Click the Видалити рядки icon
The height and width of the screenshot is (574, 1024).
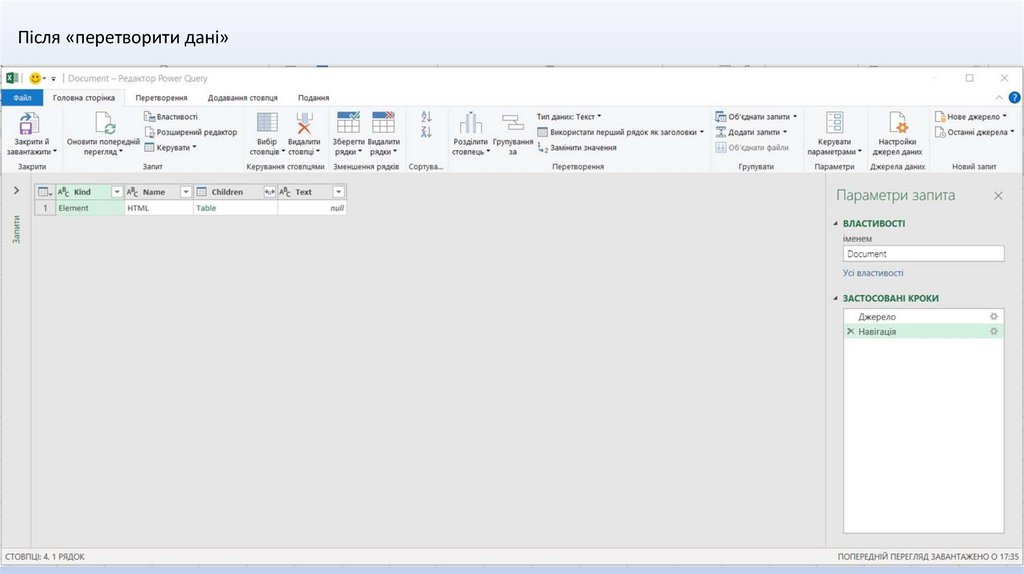coord(383,123)
